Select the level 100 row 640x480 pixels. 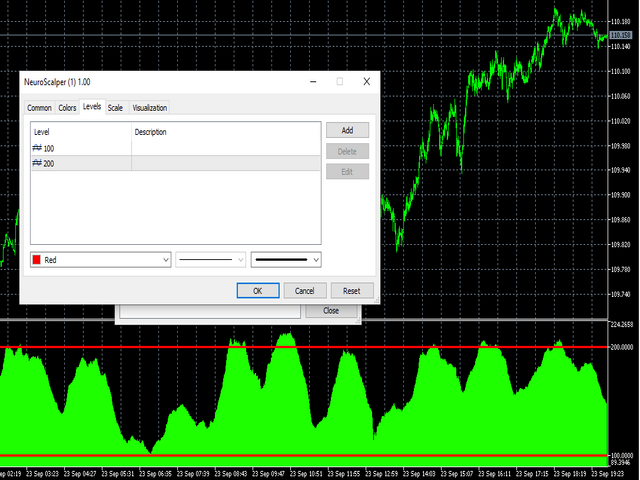176,148
